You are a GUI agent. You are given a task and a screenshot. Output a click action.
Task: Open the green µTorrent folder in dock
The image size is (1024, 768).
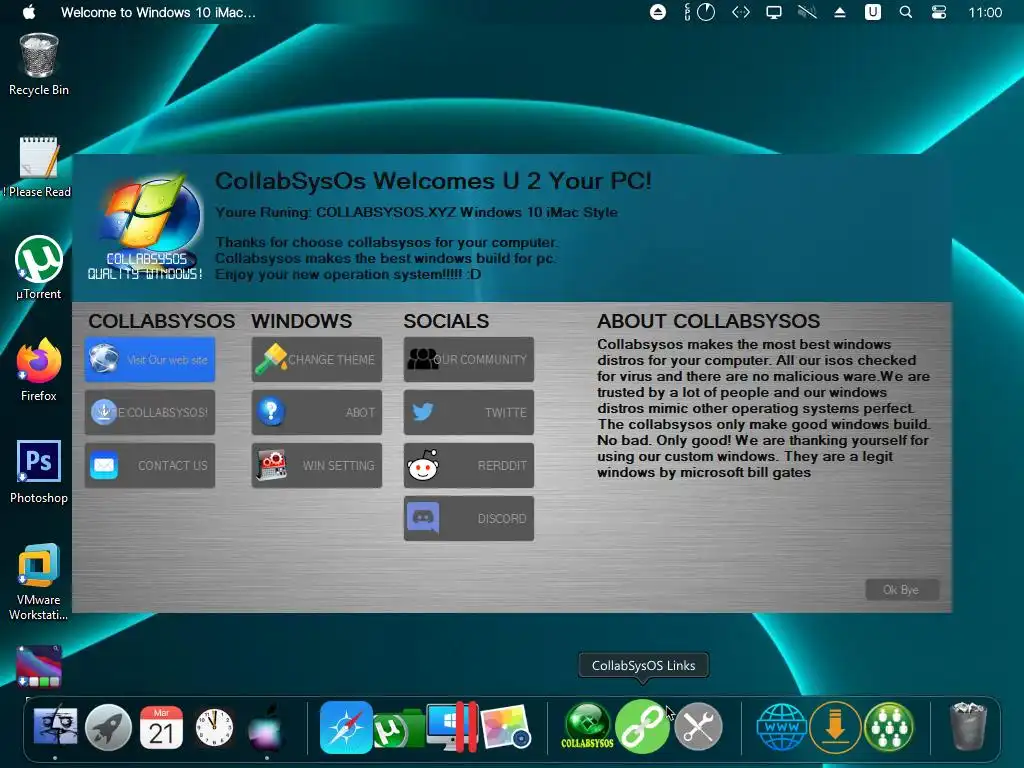[x=398, y=730]
